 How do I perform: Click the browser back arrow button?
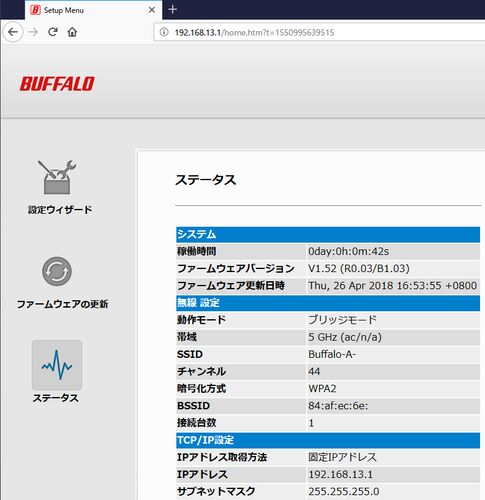point(13,32)
